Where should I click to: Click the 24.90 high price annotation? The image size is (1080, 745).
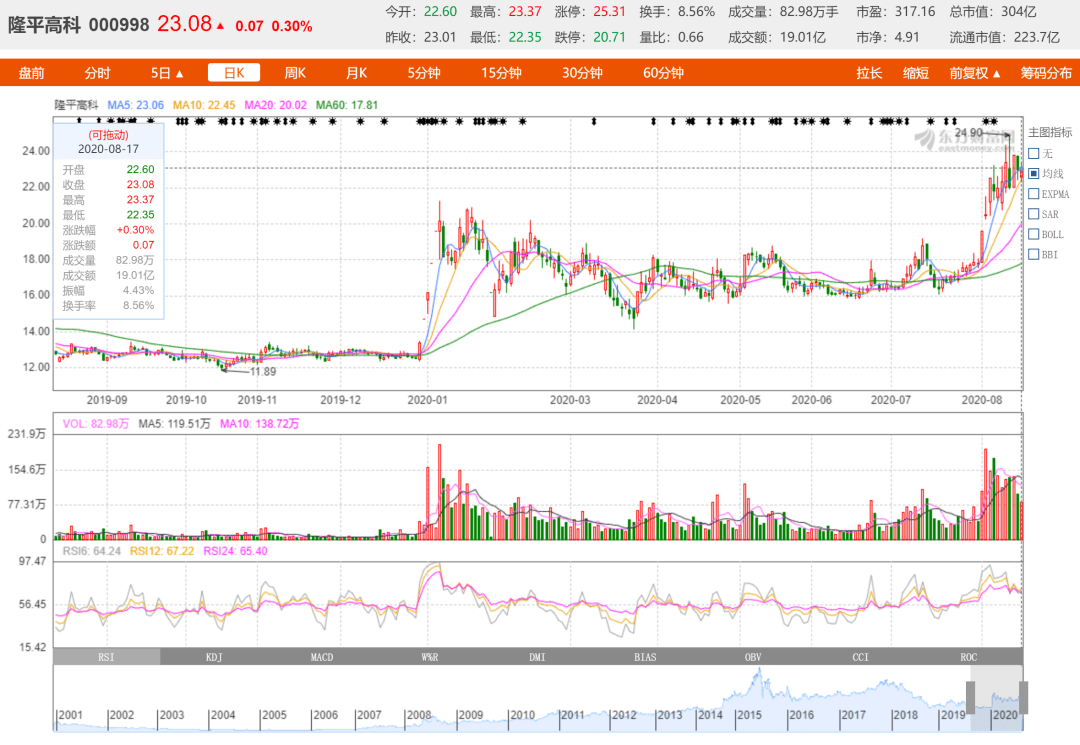coord(968,133)
